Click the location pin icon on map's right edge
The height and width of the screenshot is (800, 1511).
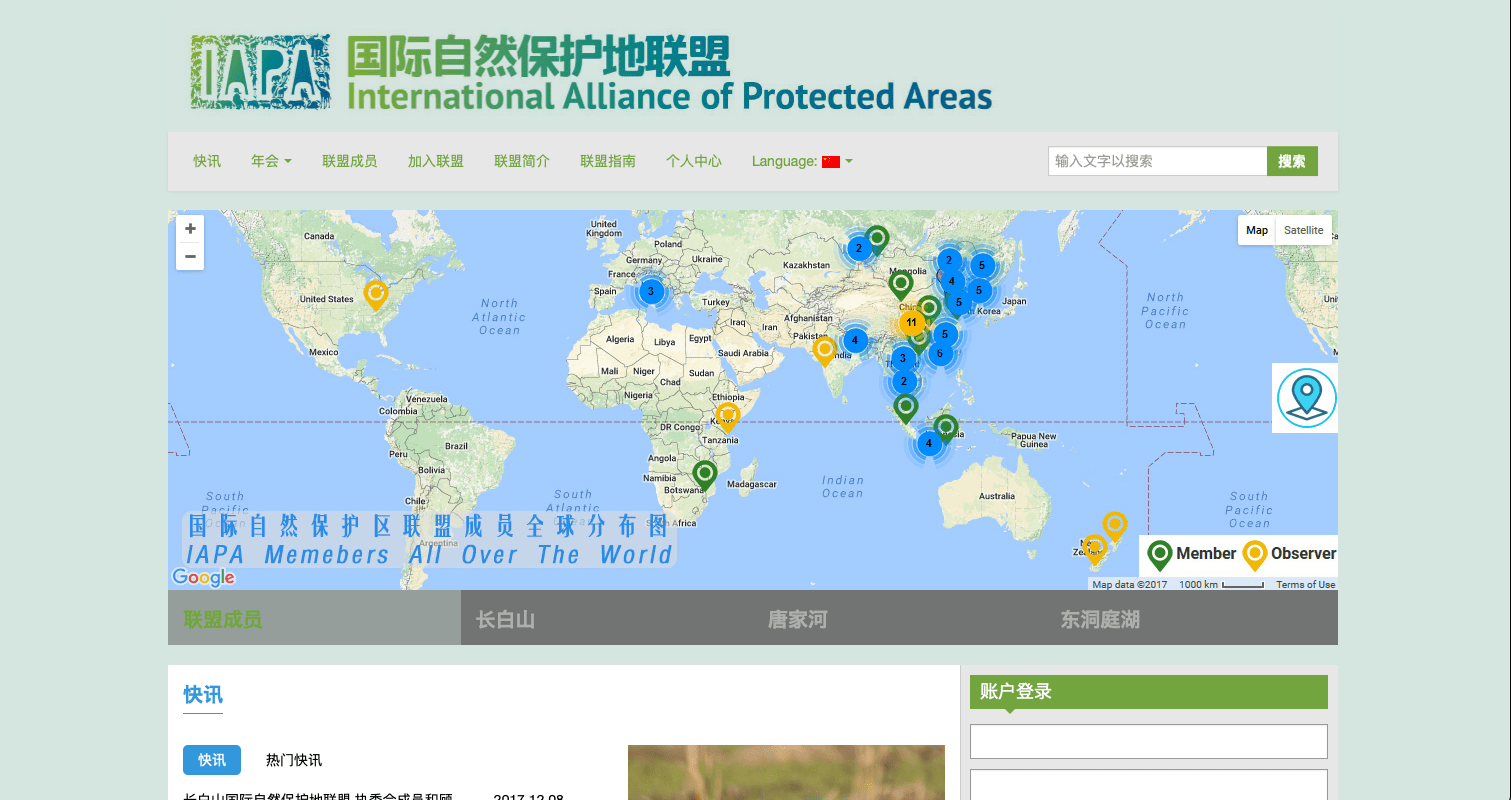coord(1306,397)
